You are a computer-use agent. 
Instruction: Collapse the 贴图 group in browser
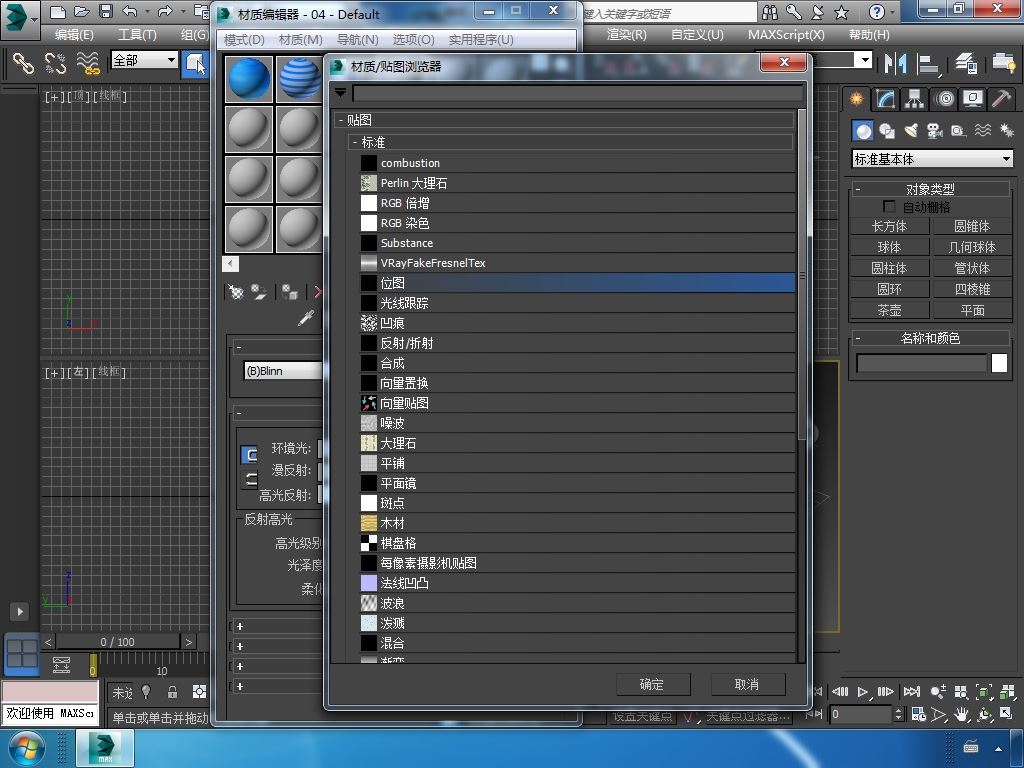341,120
